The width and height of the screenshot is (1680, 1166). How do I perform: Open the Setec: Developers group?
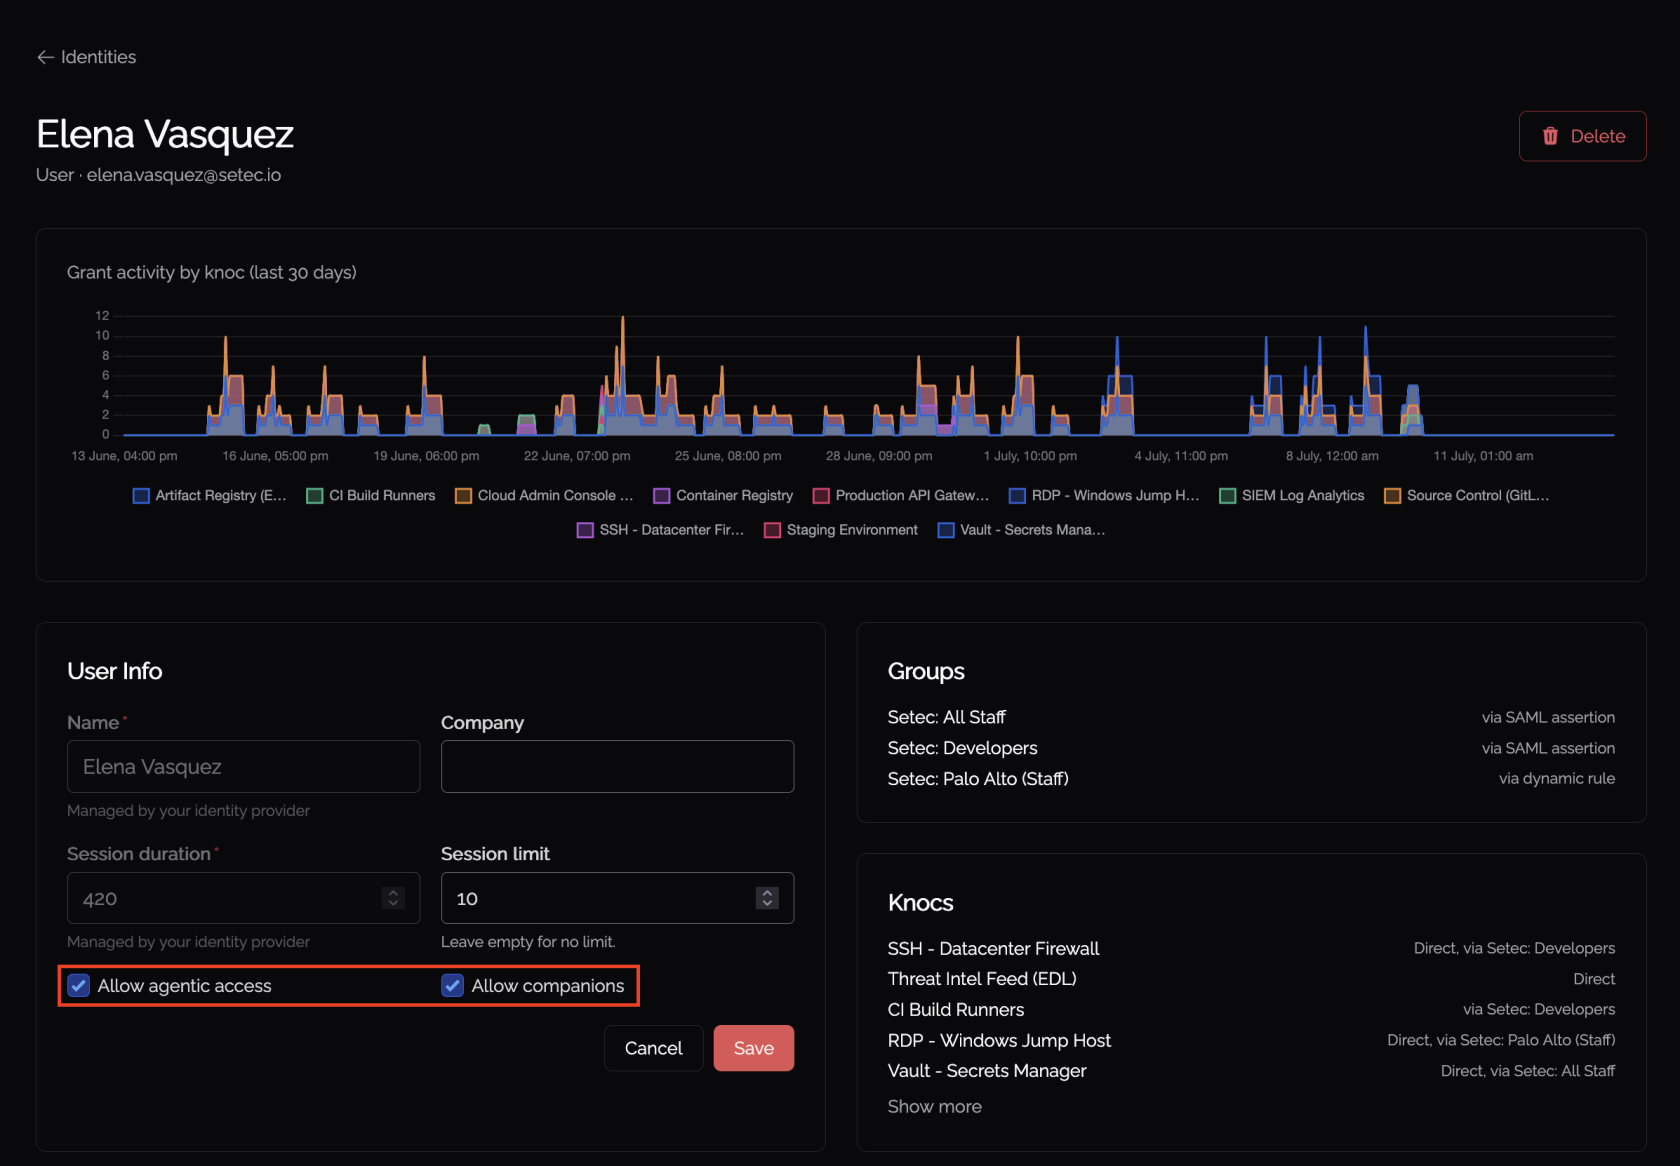pyautogui.click(x=962, y=748)
